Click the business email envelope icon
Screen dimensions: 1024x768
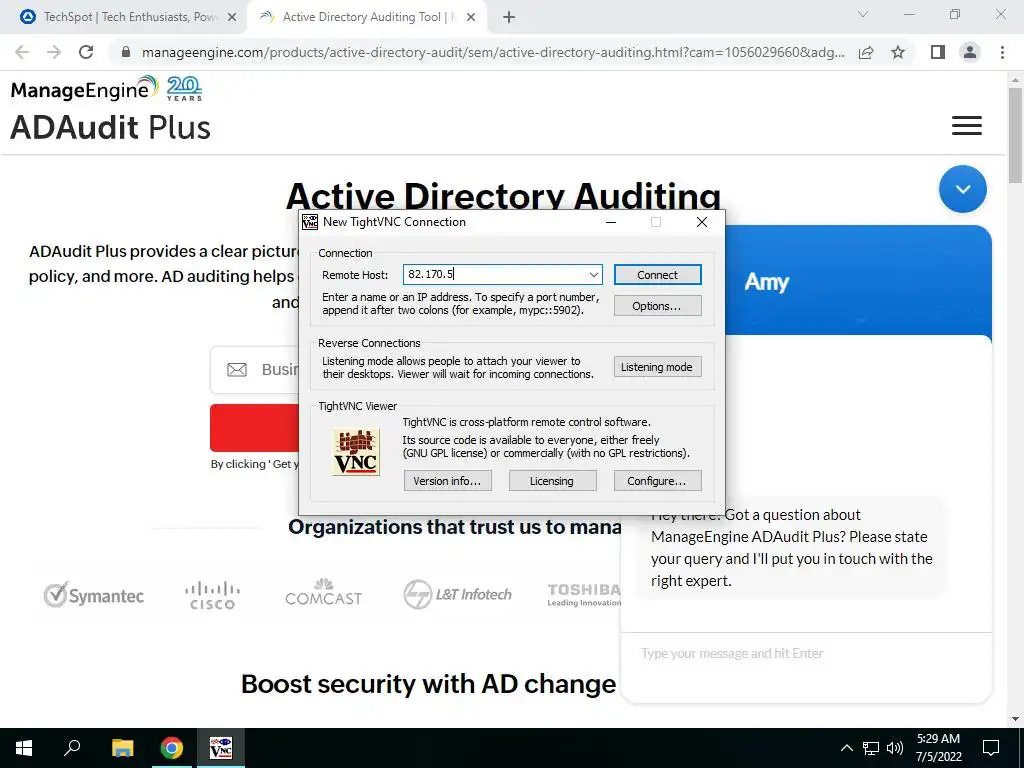pos(236,370)
